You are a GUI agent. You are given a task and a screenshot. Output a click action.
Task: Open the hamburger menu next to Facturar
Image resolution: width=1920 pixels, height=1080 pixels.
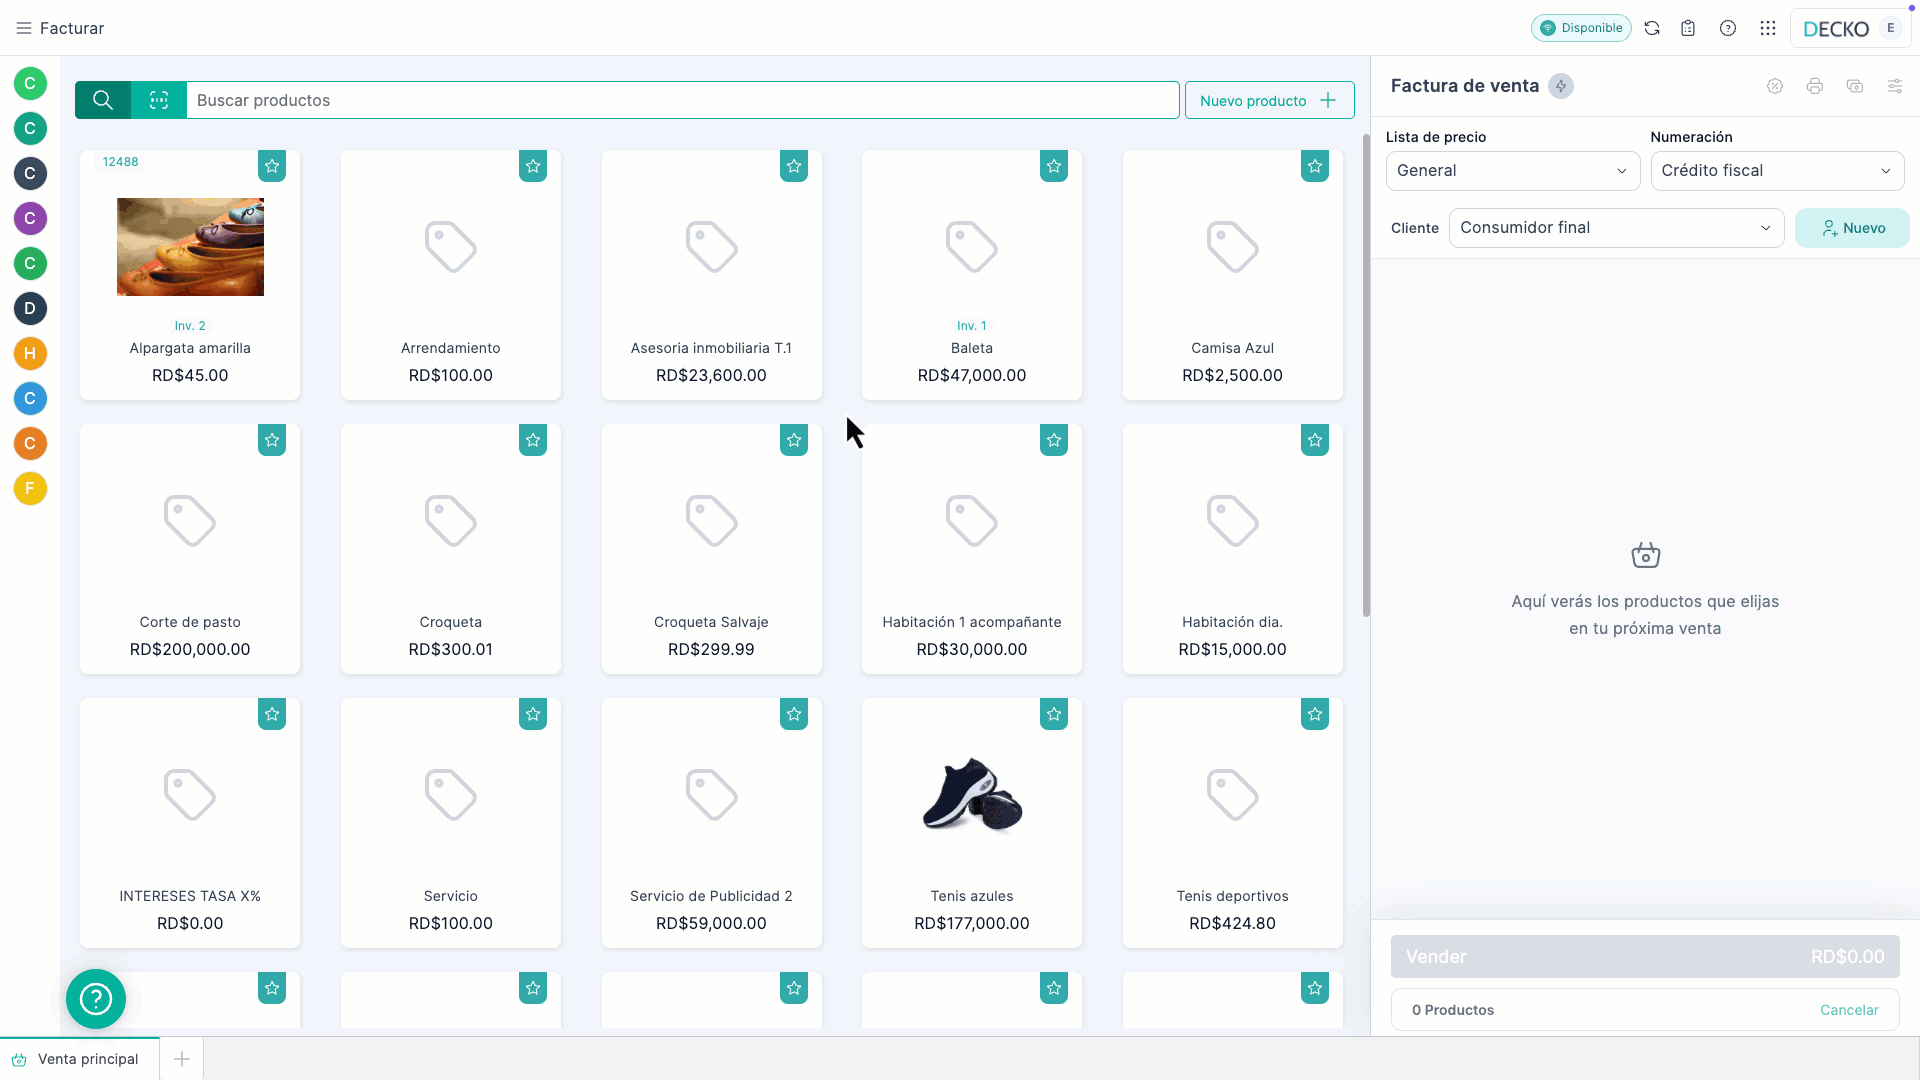24,28
